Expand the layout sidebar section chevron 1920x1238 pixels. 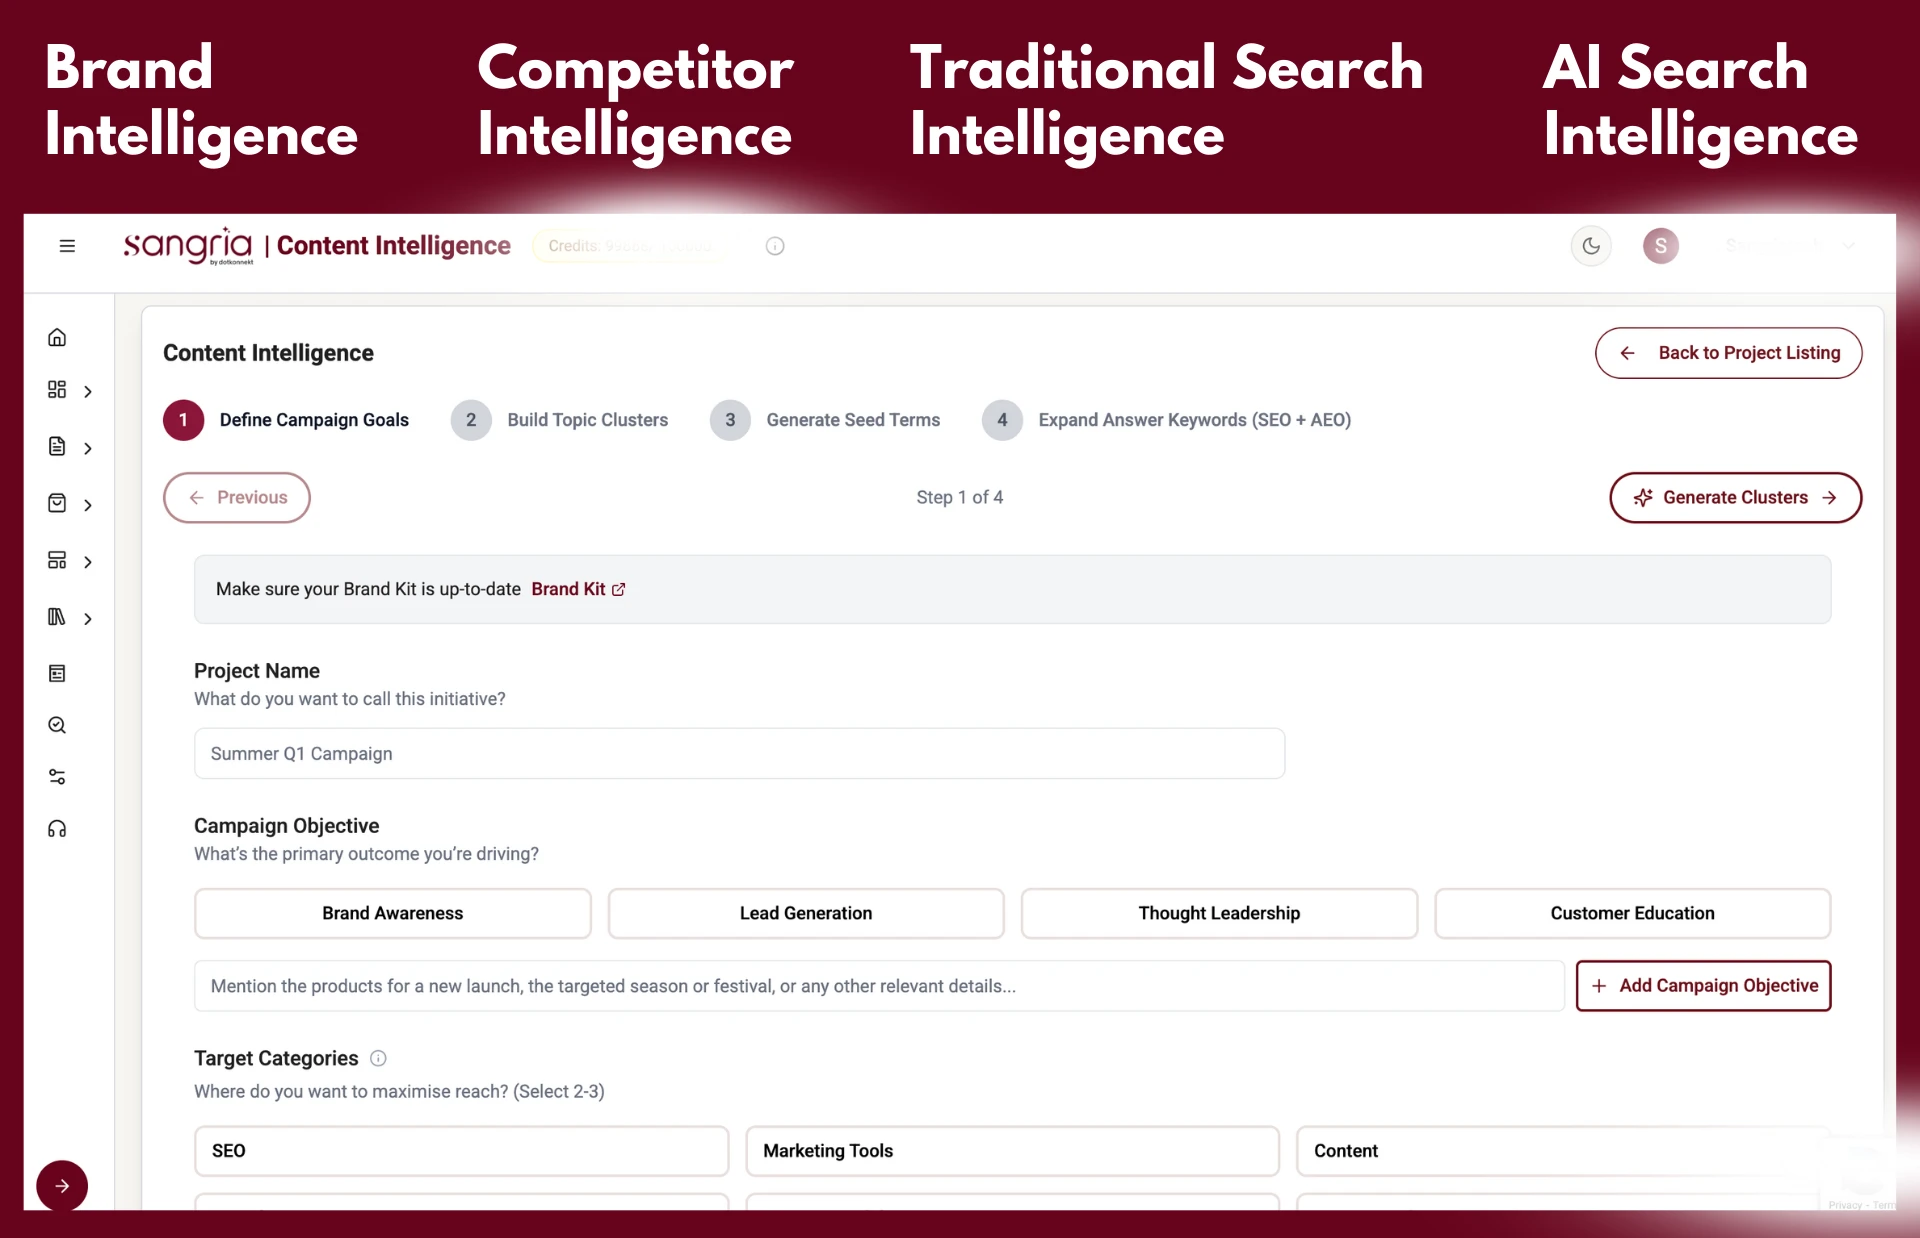[88, 561]
